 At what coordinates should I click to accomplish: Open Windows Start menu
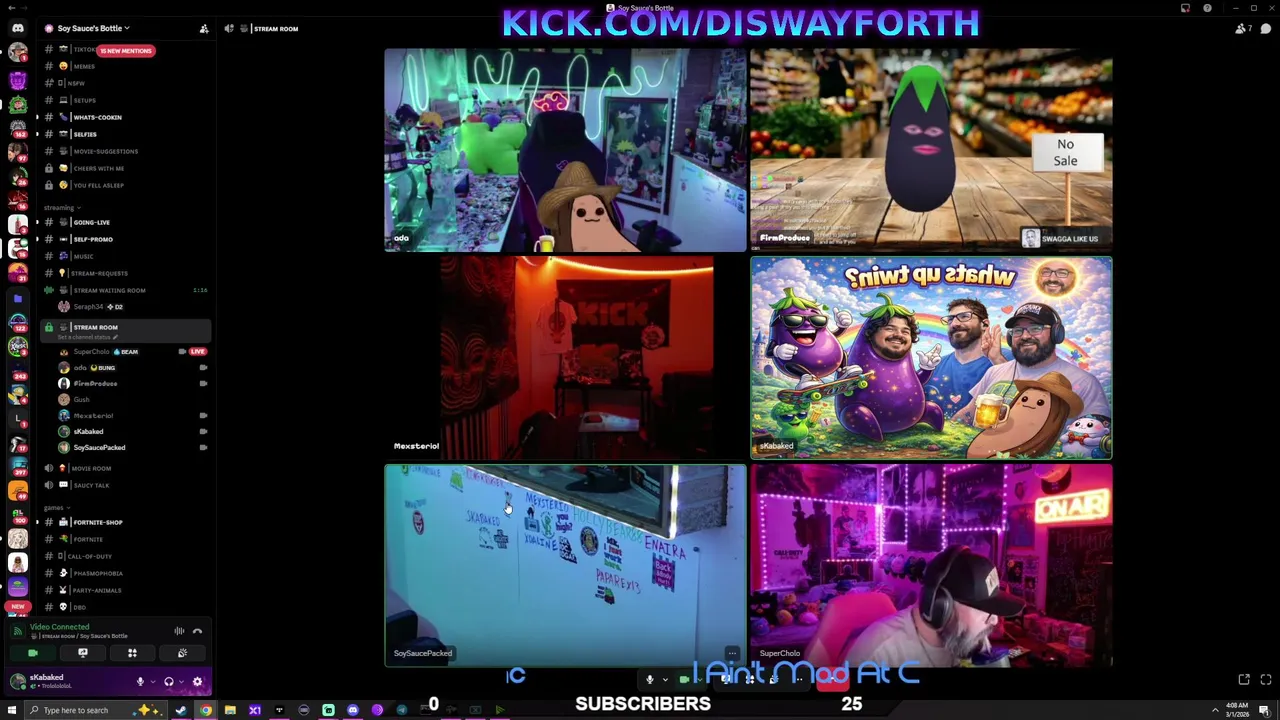[x=10, y=710]
